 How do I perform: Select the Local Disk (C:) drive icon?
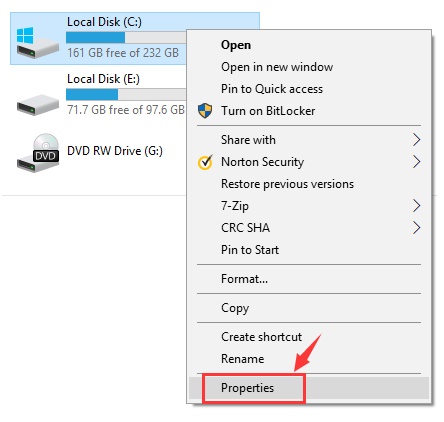tap(38, 42)
